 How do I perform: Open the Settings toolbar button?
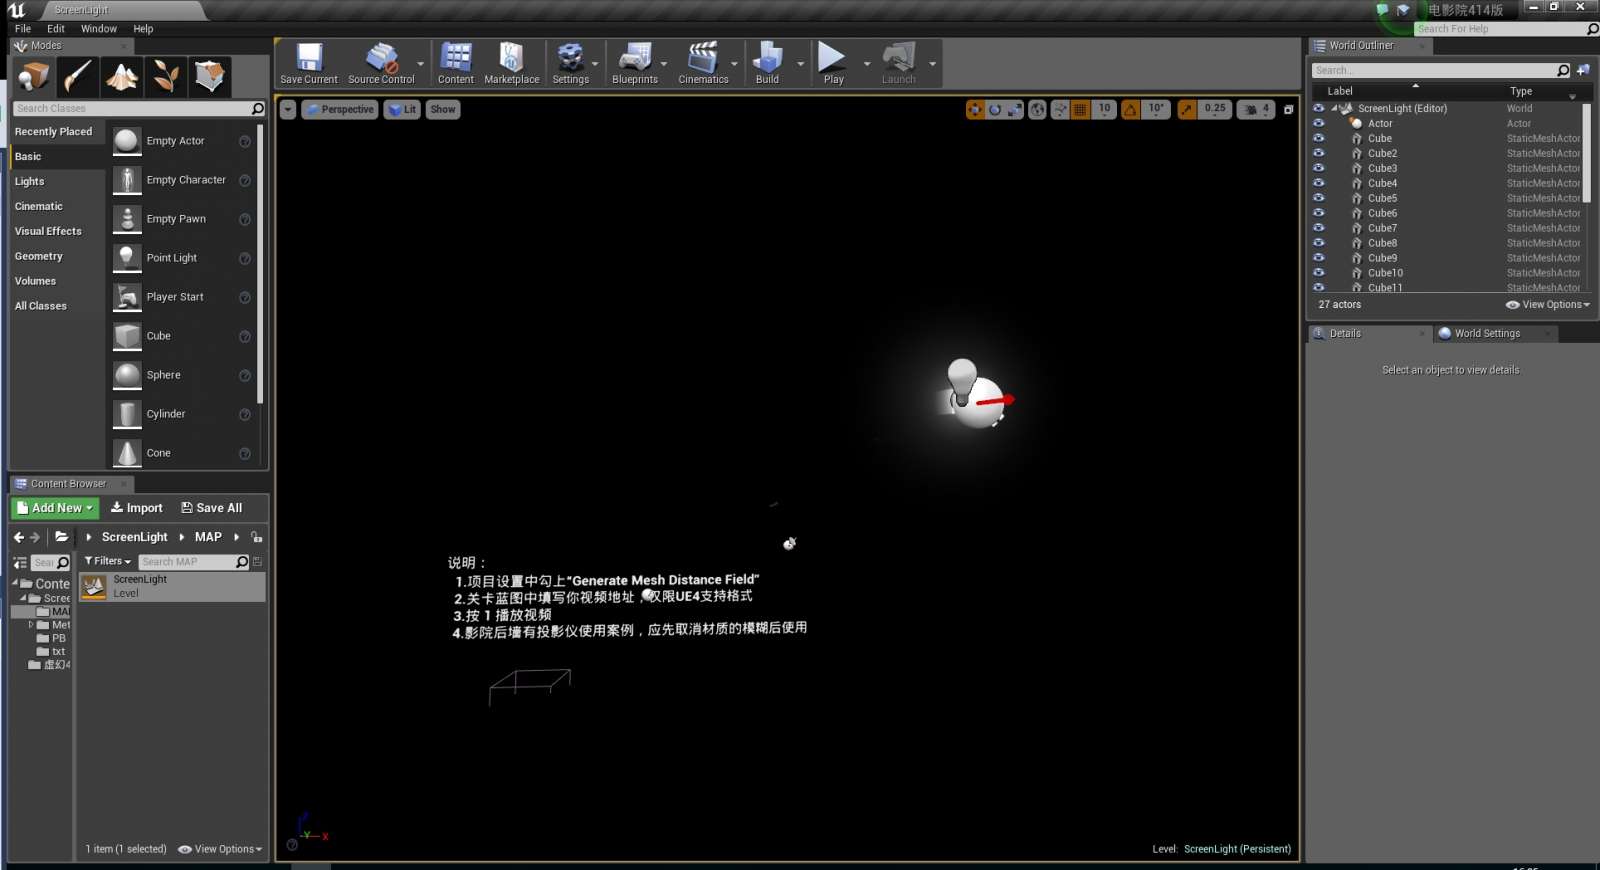pyautogui.click(x=570, y=64)
